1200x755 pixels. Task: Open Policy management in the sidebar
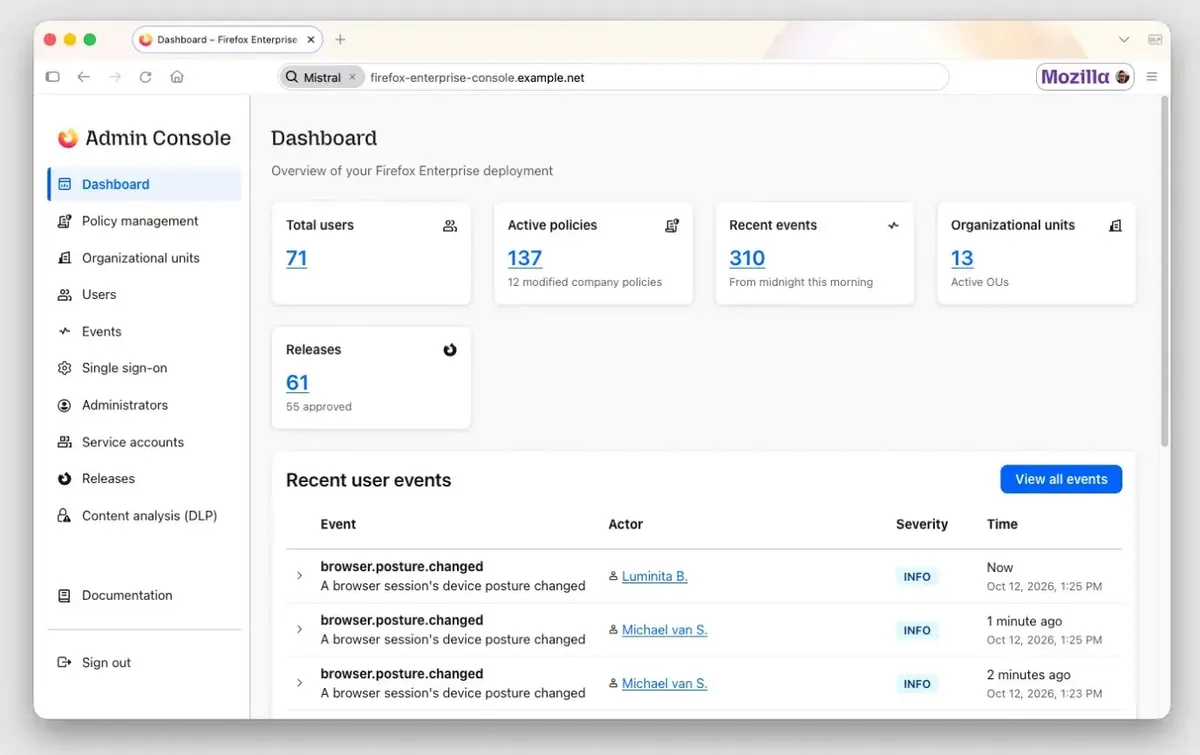tap(145, 221)
